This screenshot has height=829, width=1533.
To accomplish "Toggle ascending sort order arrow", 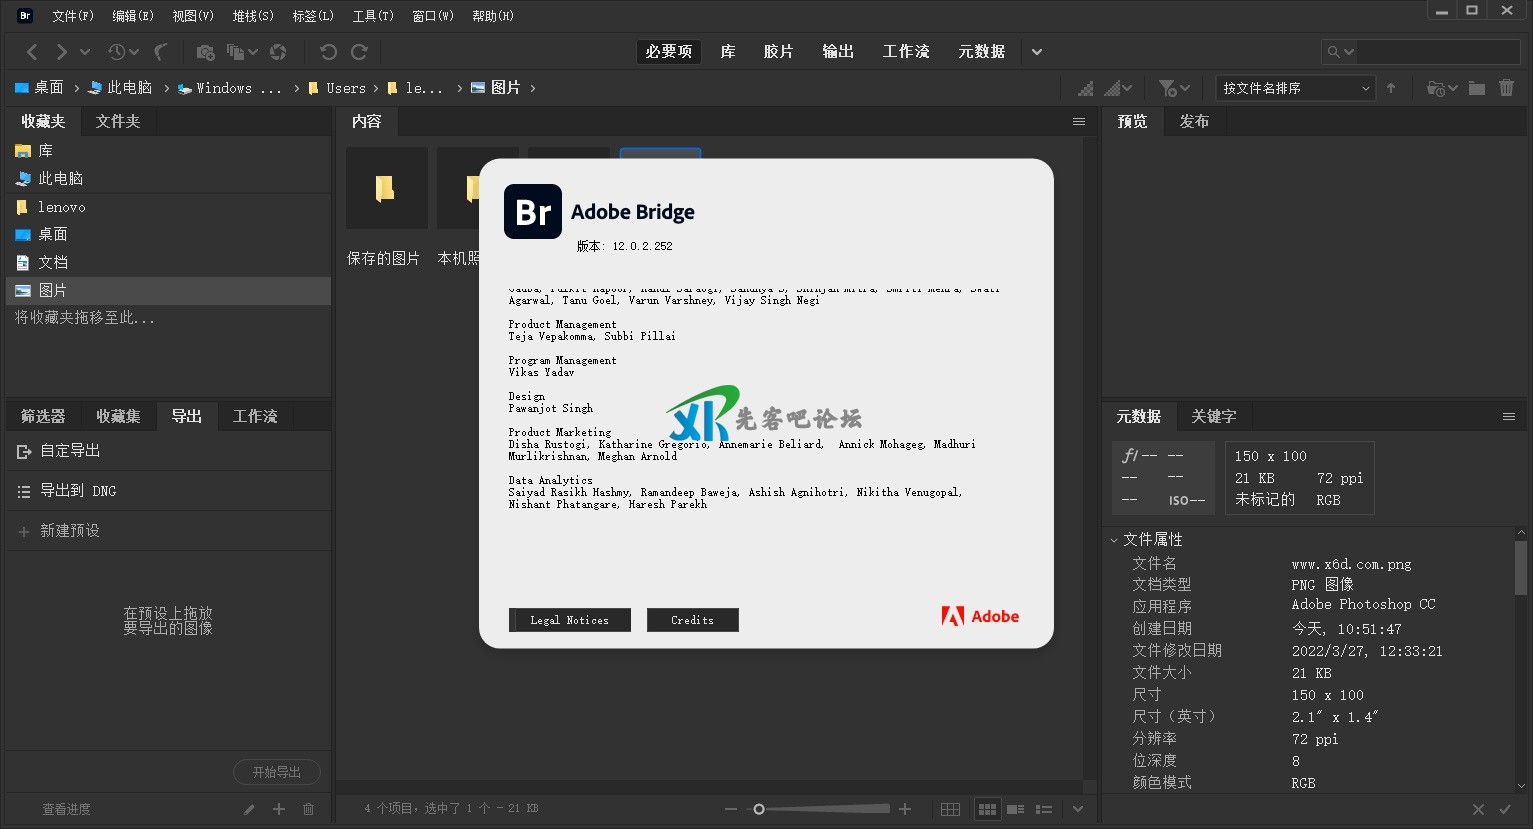I will point(1391,88).
